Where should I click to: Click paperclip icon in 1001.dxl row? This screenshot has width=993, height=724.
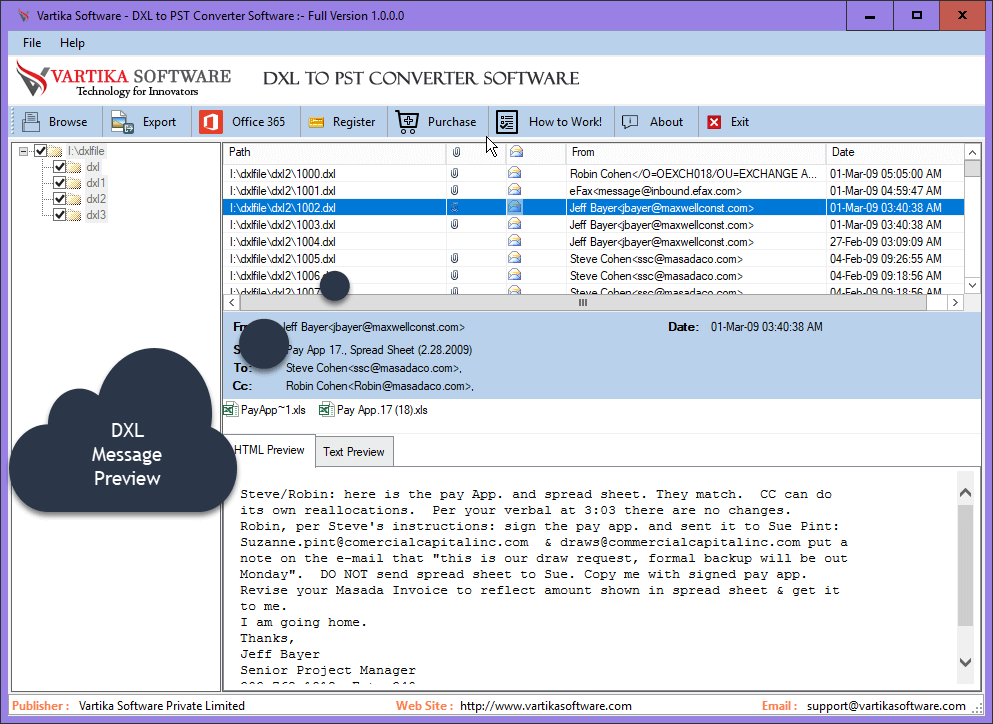(454, 190)
